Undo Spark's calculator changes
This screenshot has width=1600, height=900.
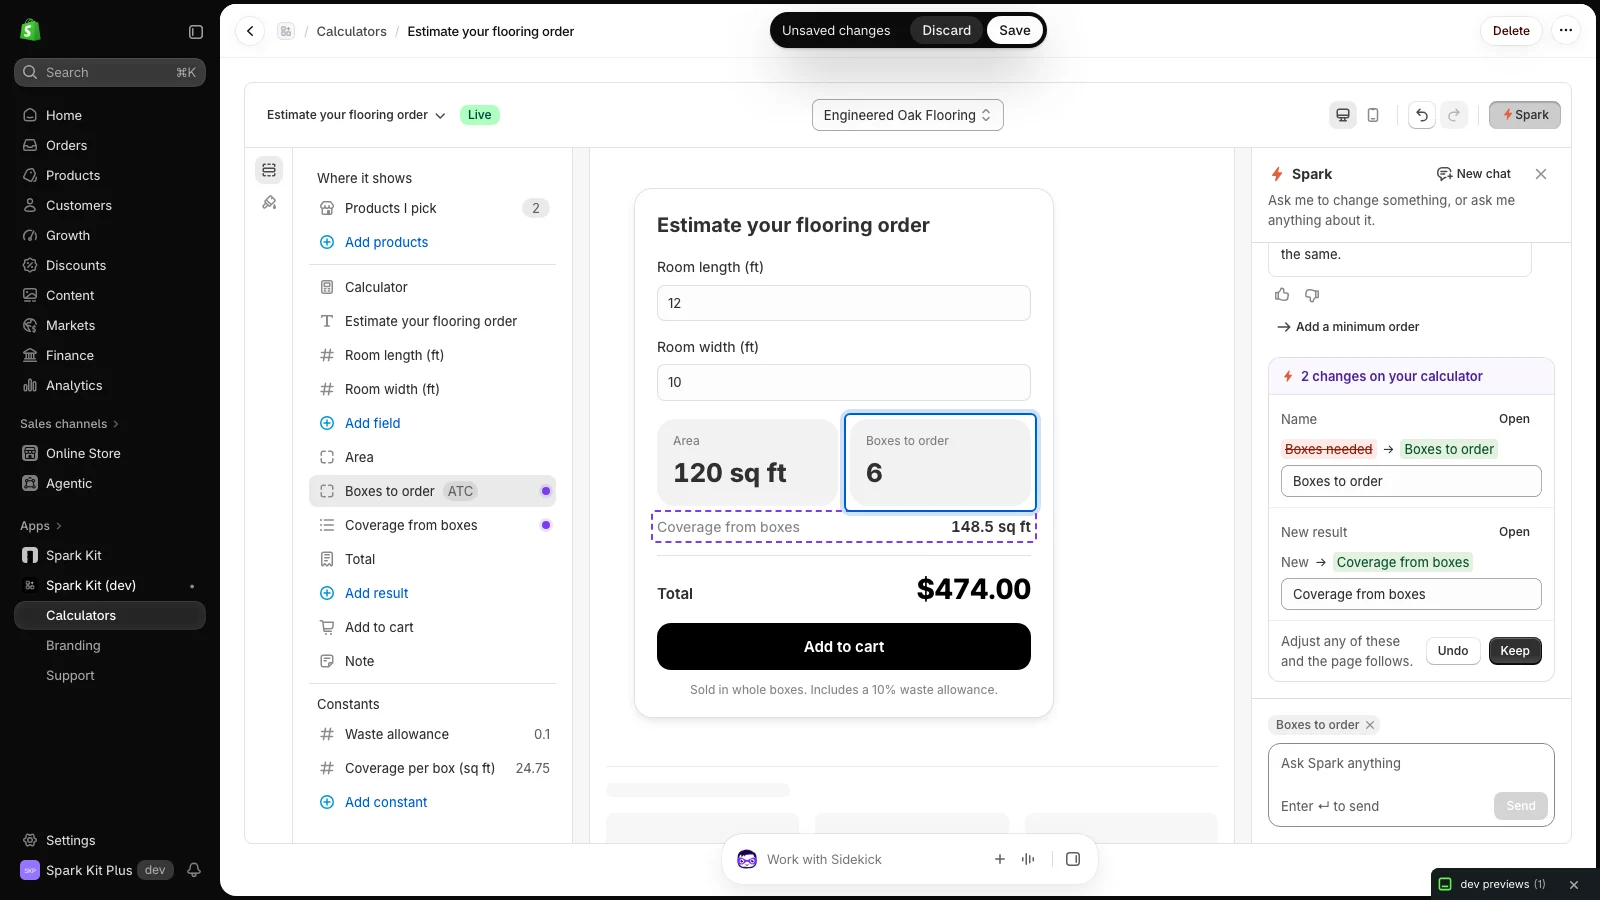[x=1452, y=651]
